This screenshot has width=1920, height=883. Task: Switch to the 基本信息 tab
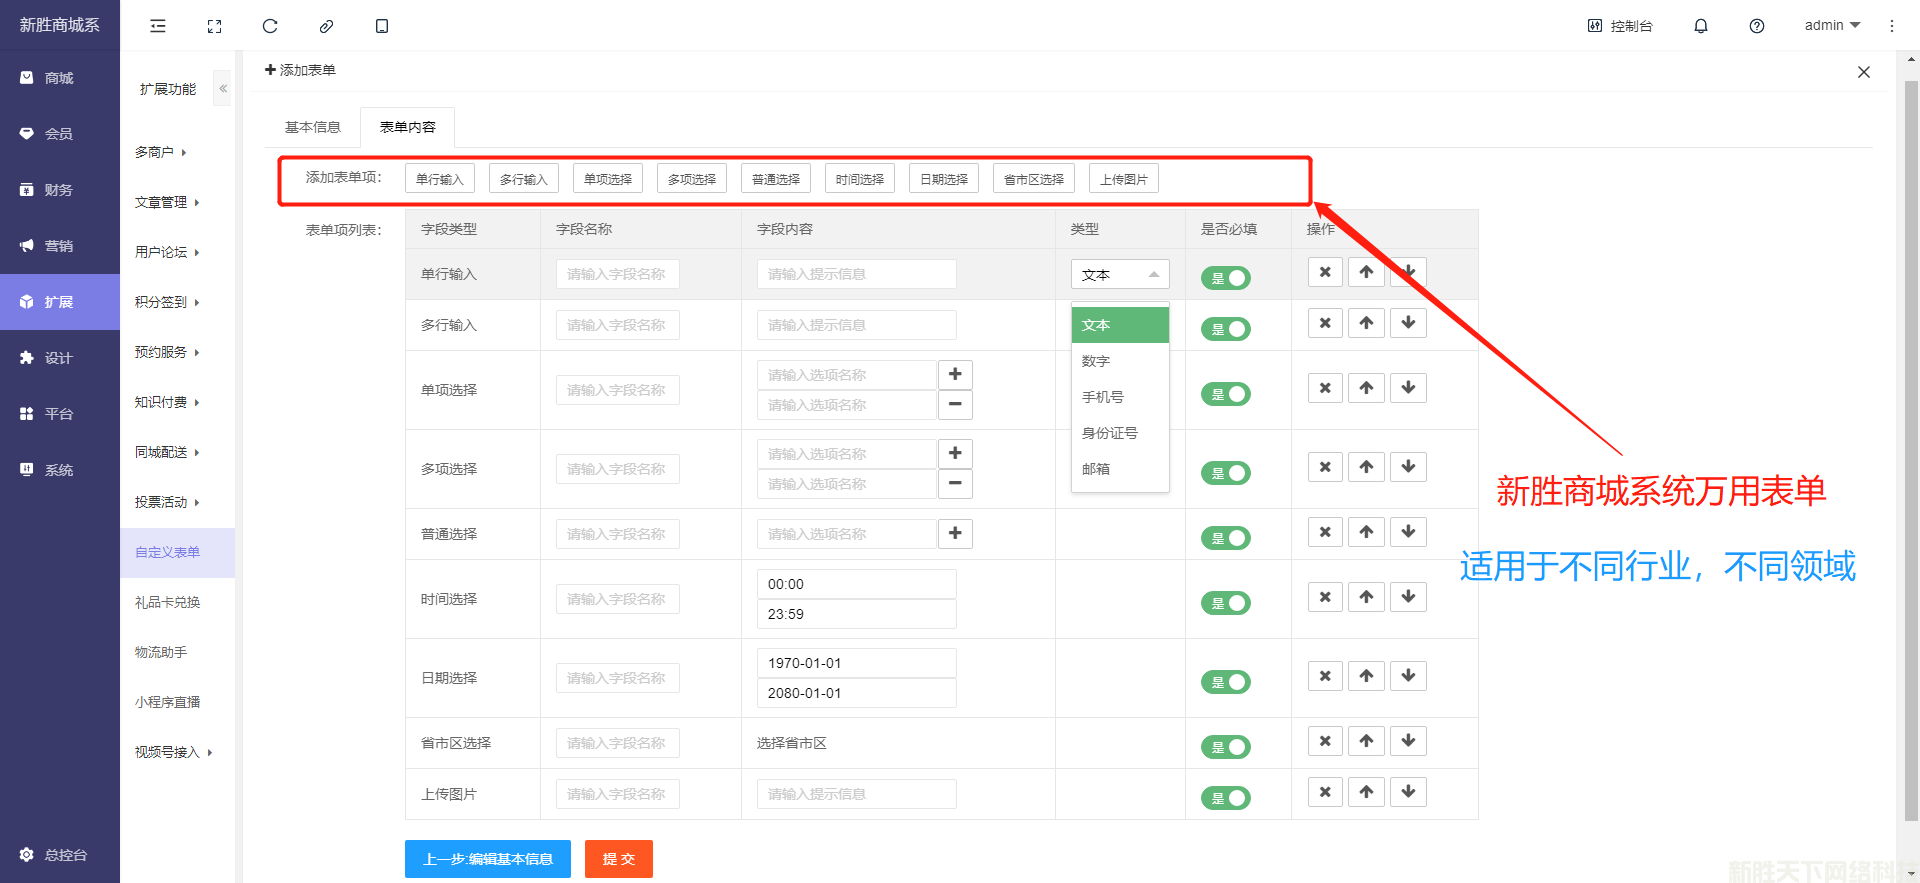coord(313,127)
